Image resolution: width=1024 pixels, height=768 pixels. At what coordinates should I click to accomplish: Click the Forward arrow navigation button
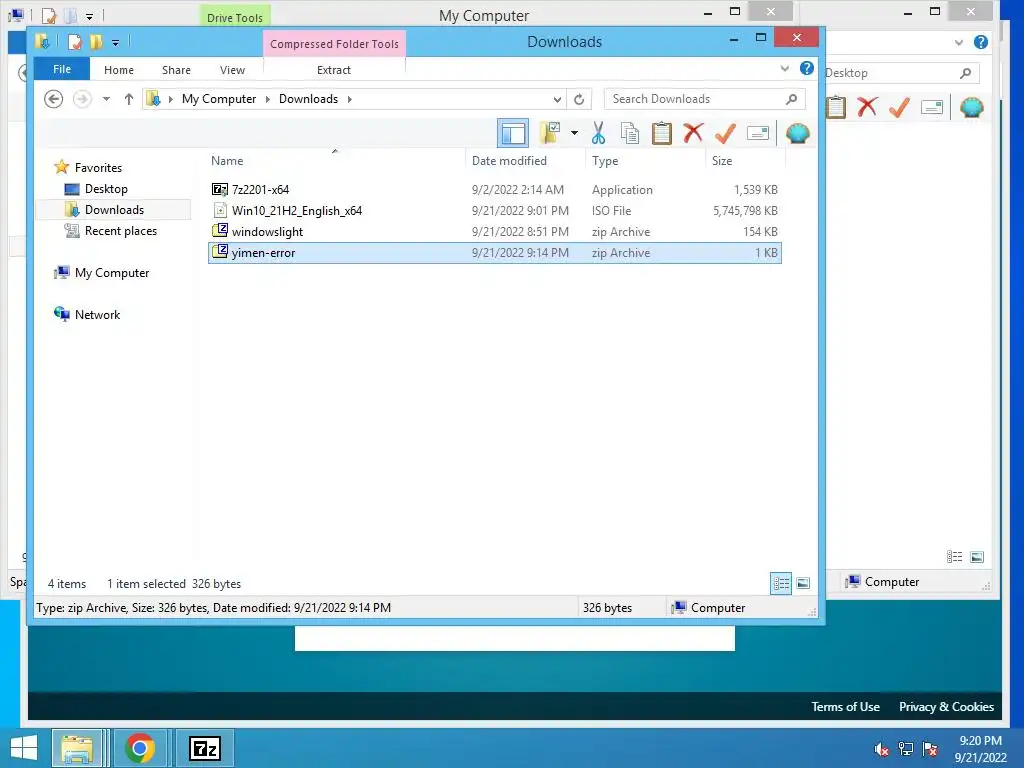pos(82,99)
